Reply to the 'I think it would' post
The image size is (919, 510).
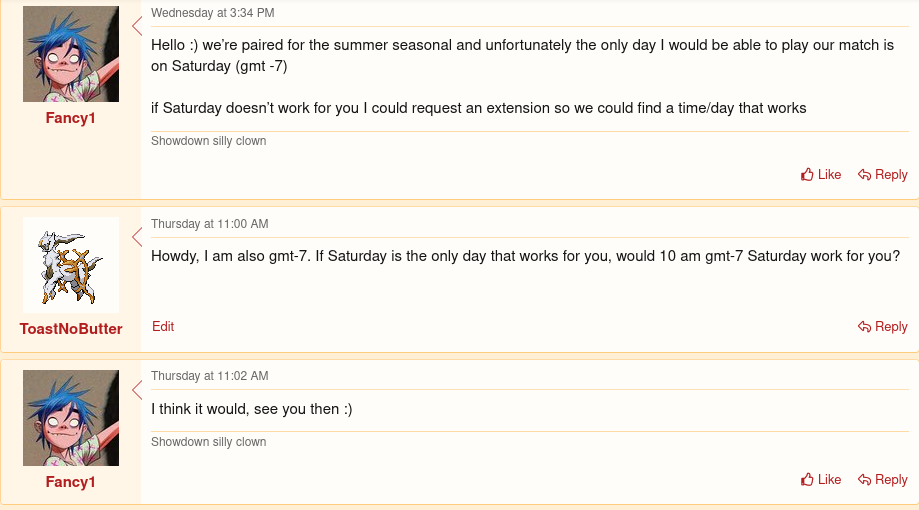tap(883, 480)
